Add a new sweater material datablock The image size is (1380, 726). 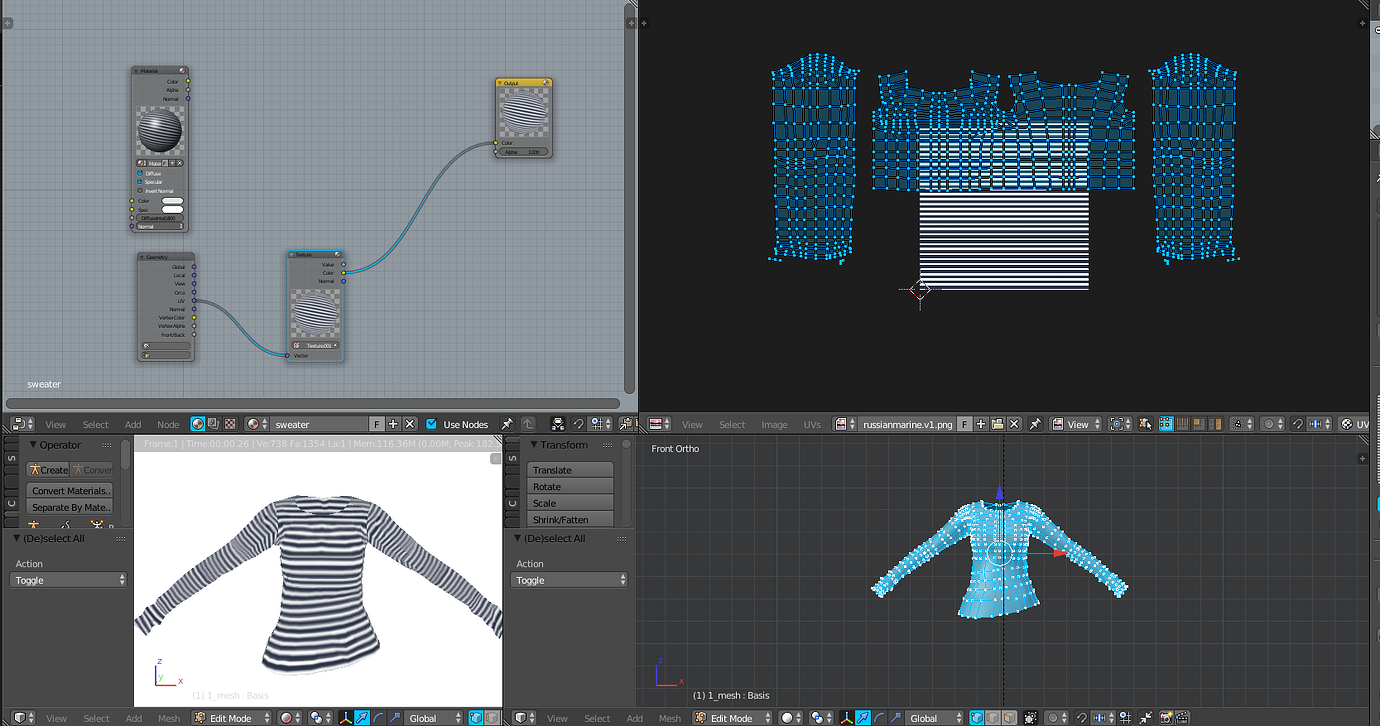pyautogui.click(x=393, y=424)
